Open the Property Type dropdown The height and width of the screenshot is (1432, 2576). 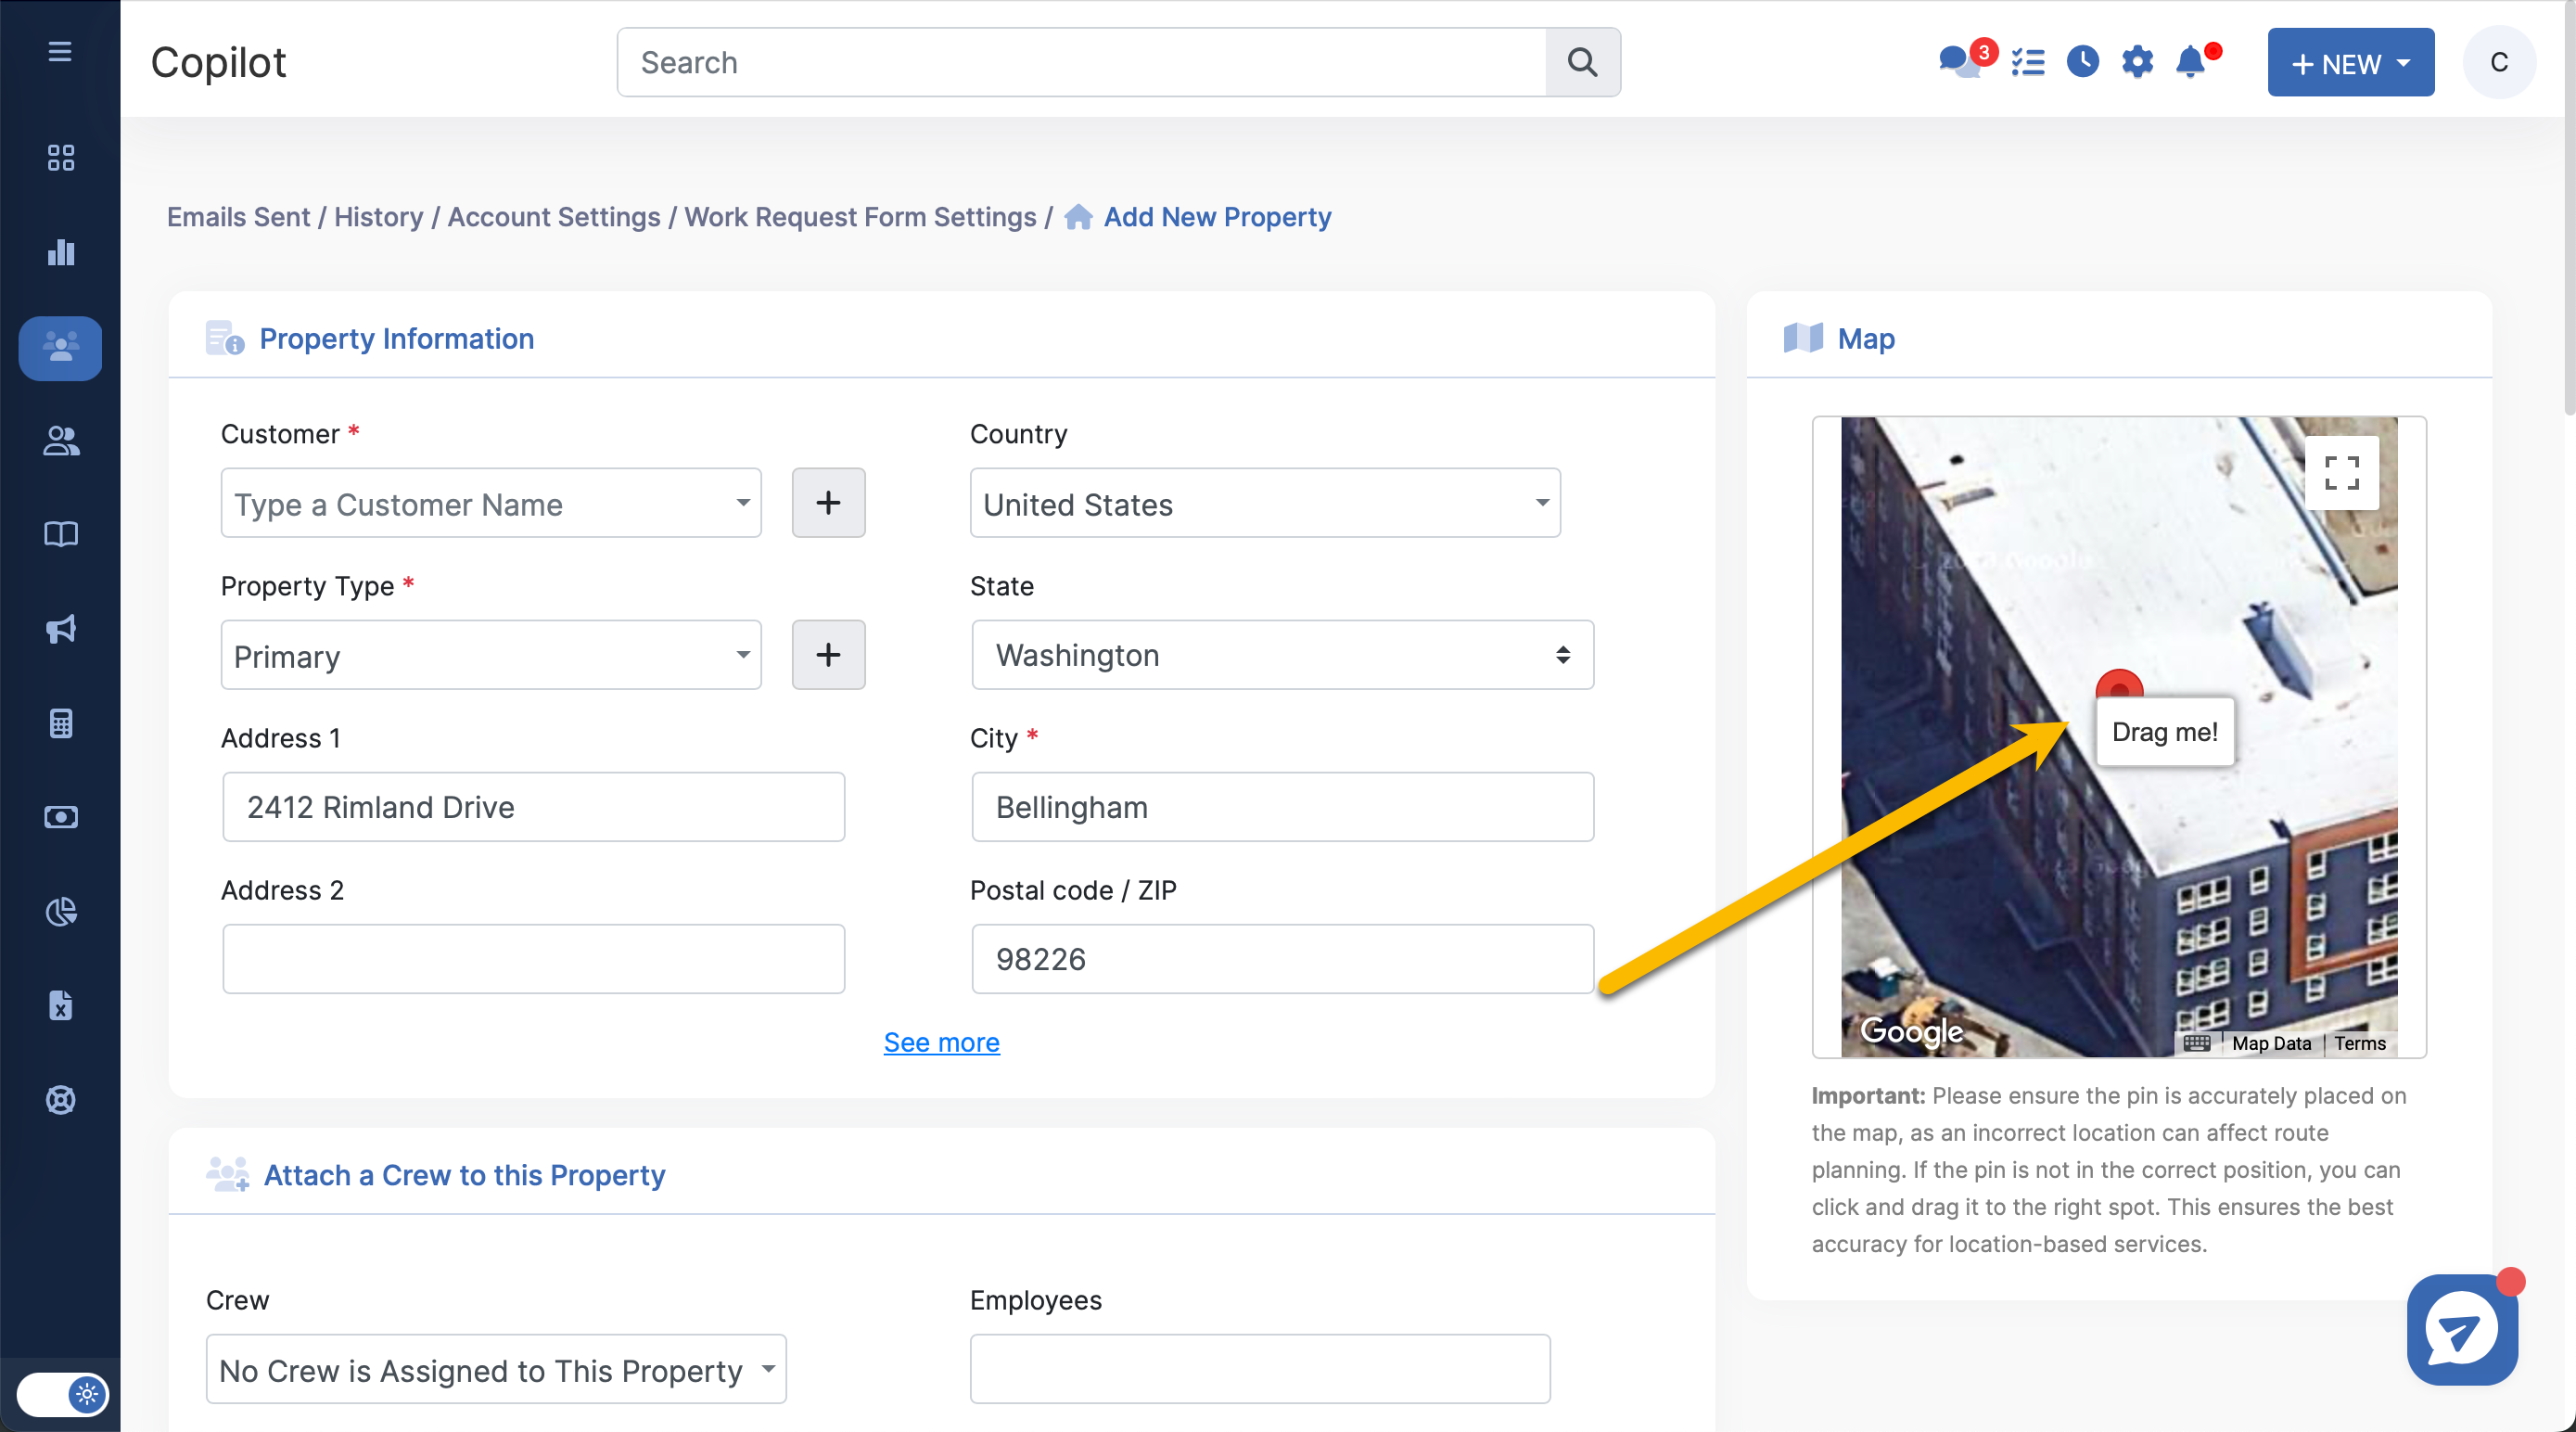[491, 655]
